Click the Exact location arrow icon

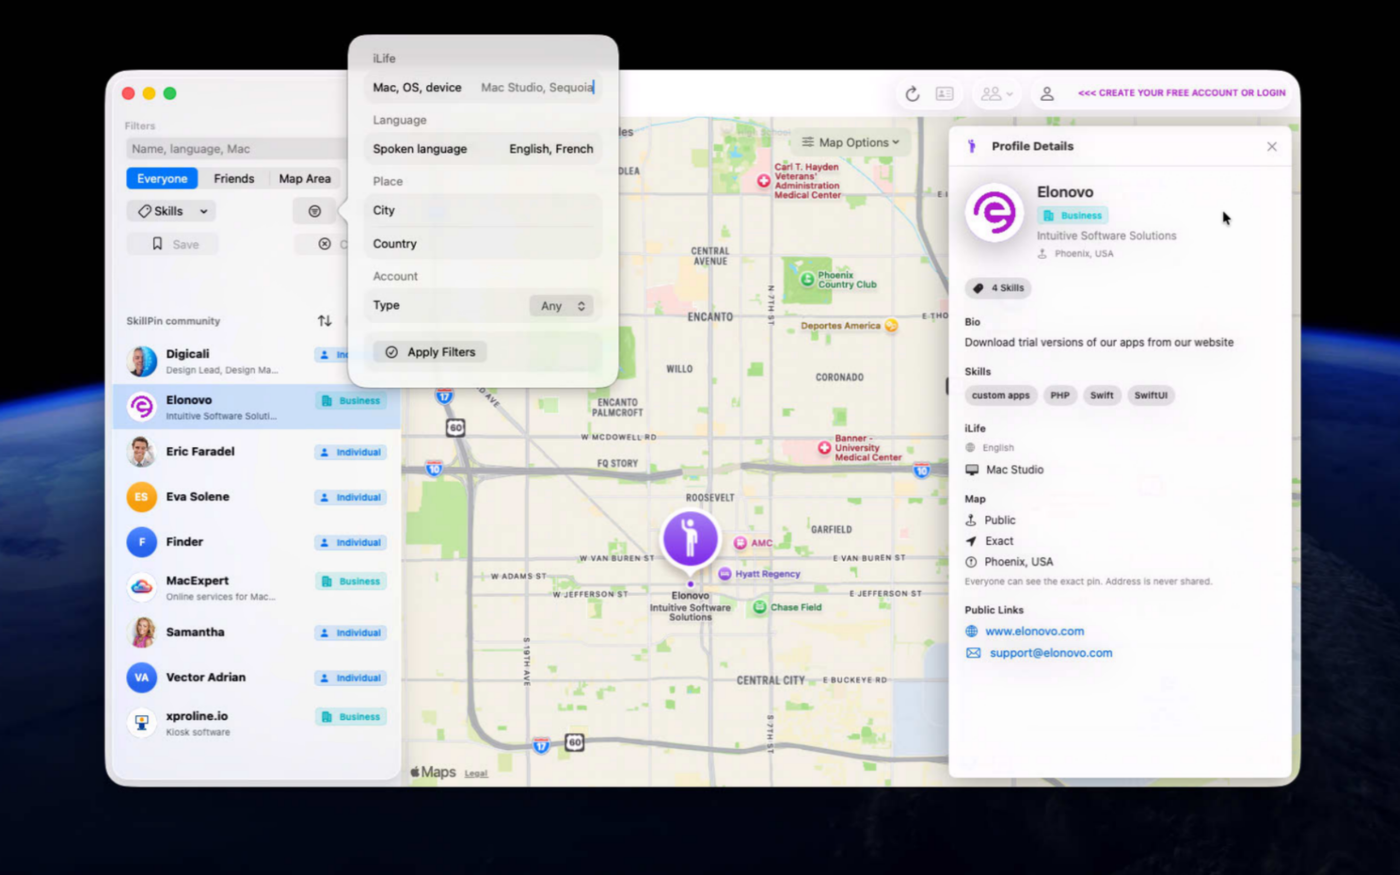click(971, 541)
